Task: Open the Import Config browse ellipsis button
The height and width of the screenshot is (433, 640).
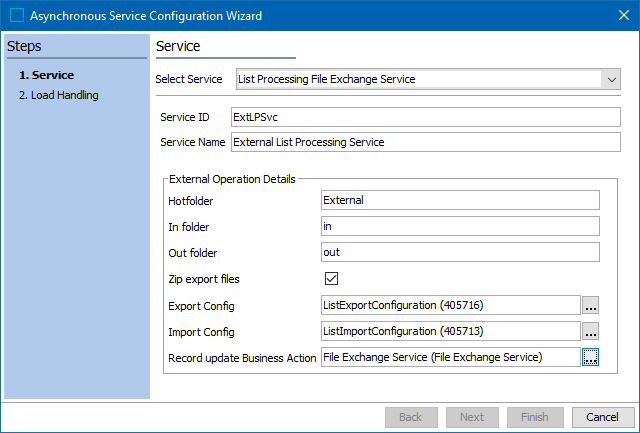Action: coord(590,331)
